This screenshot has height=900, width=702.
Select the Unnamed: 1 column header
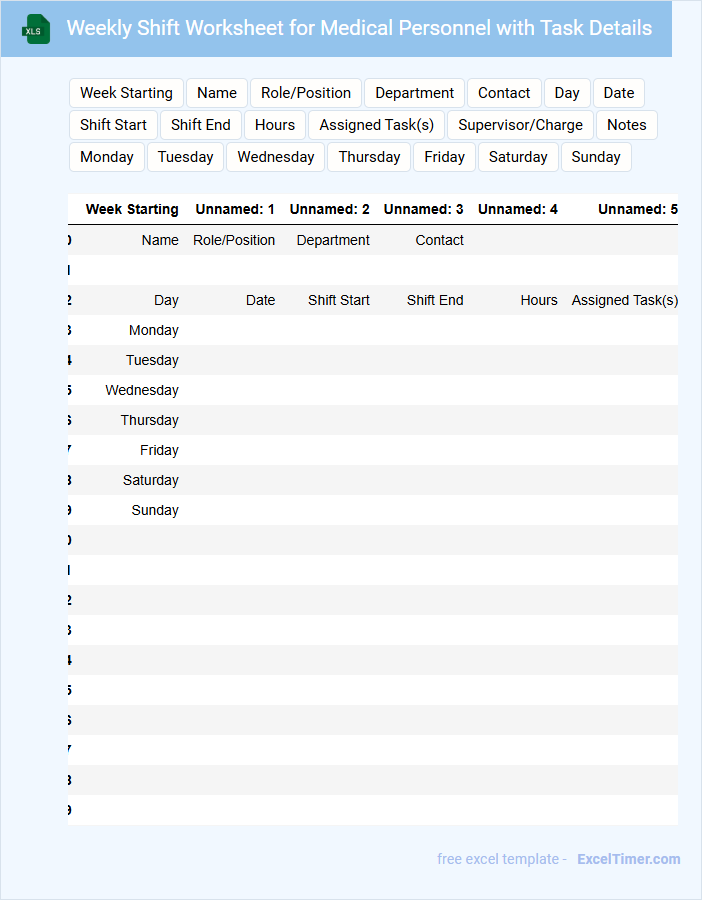pos(235,210)
